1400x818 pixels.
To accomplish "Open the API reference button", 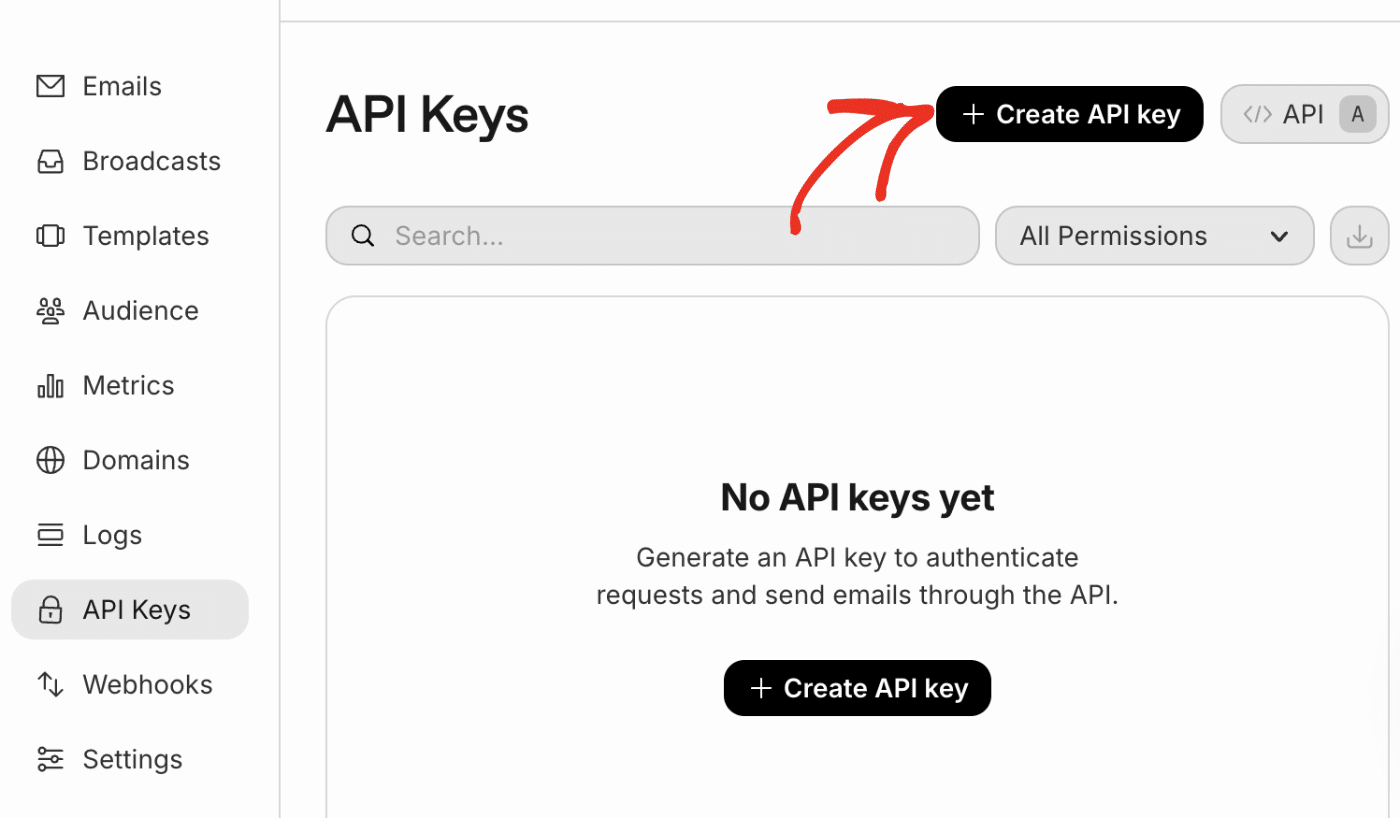I will pos(1304,113).
